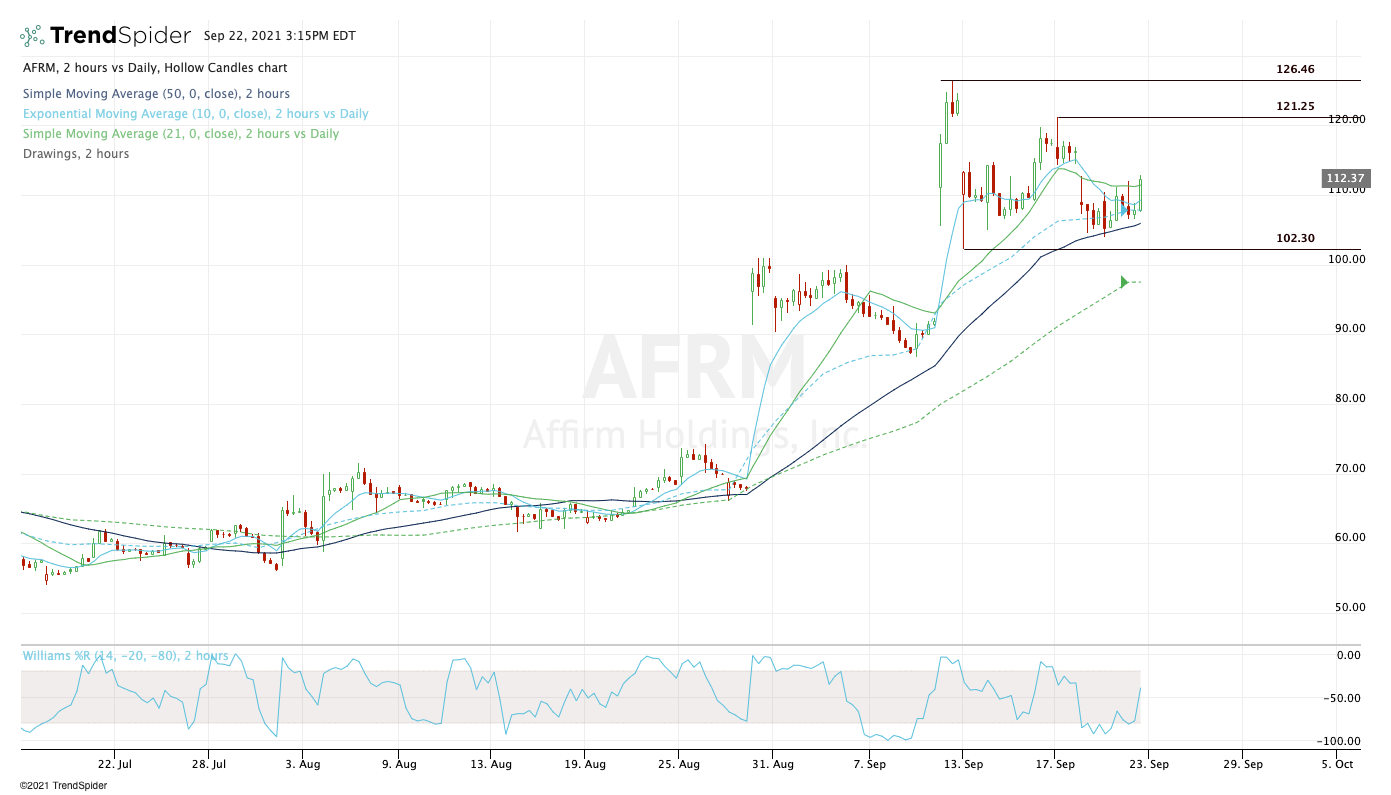Click the 13. Sep date label
The width and height of the screenshot is (1391, 795).
click(962, 764)
